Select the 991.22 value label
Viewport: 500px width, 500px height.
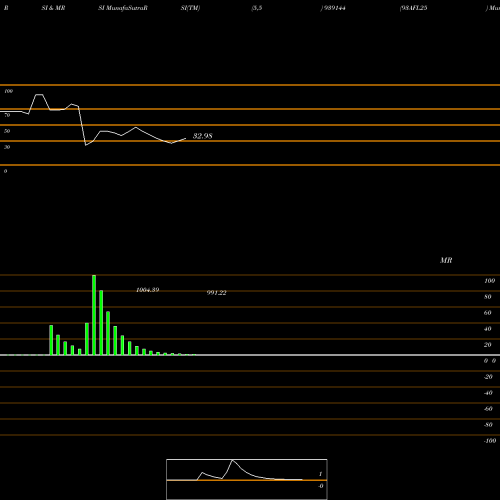[x=217, y=293]
